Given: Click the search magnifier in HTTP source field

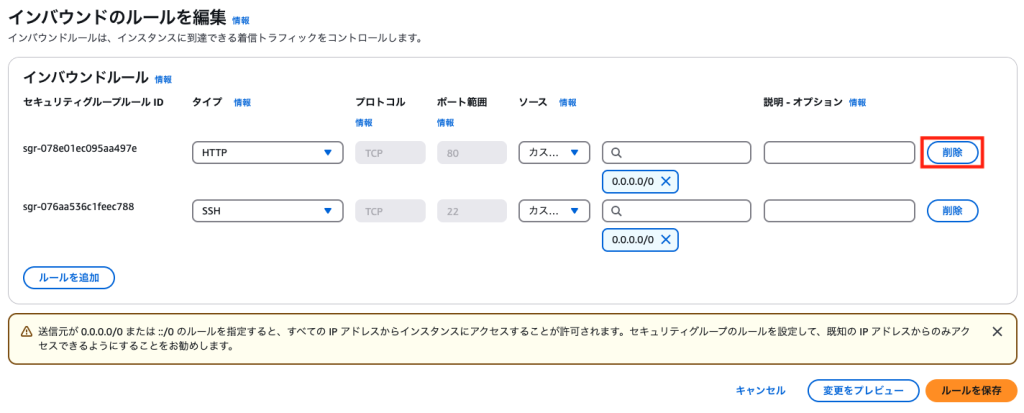Looking at the screenshot, I should pos(616,153).
